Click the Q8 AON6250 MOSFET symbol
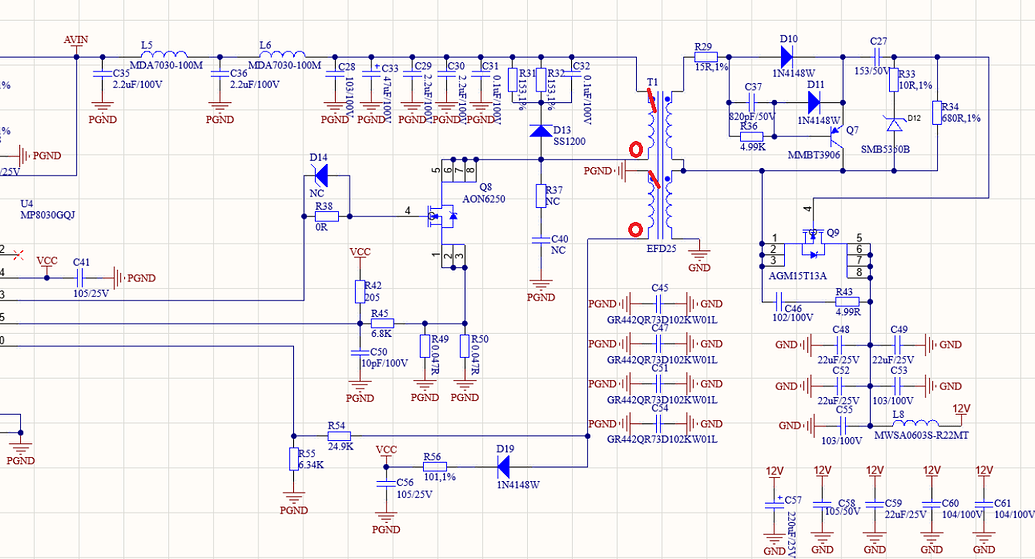This screenshot has width=1035, height=559. click(443, 213)
